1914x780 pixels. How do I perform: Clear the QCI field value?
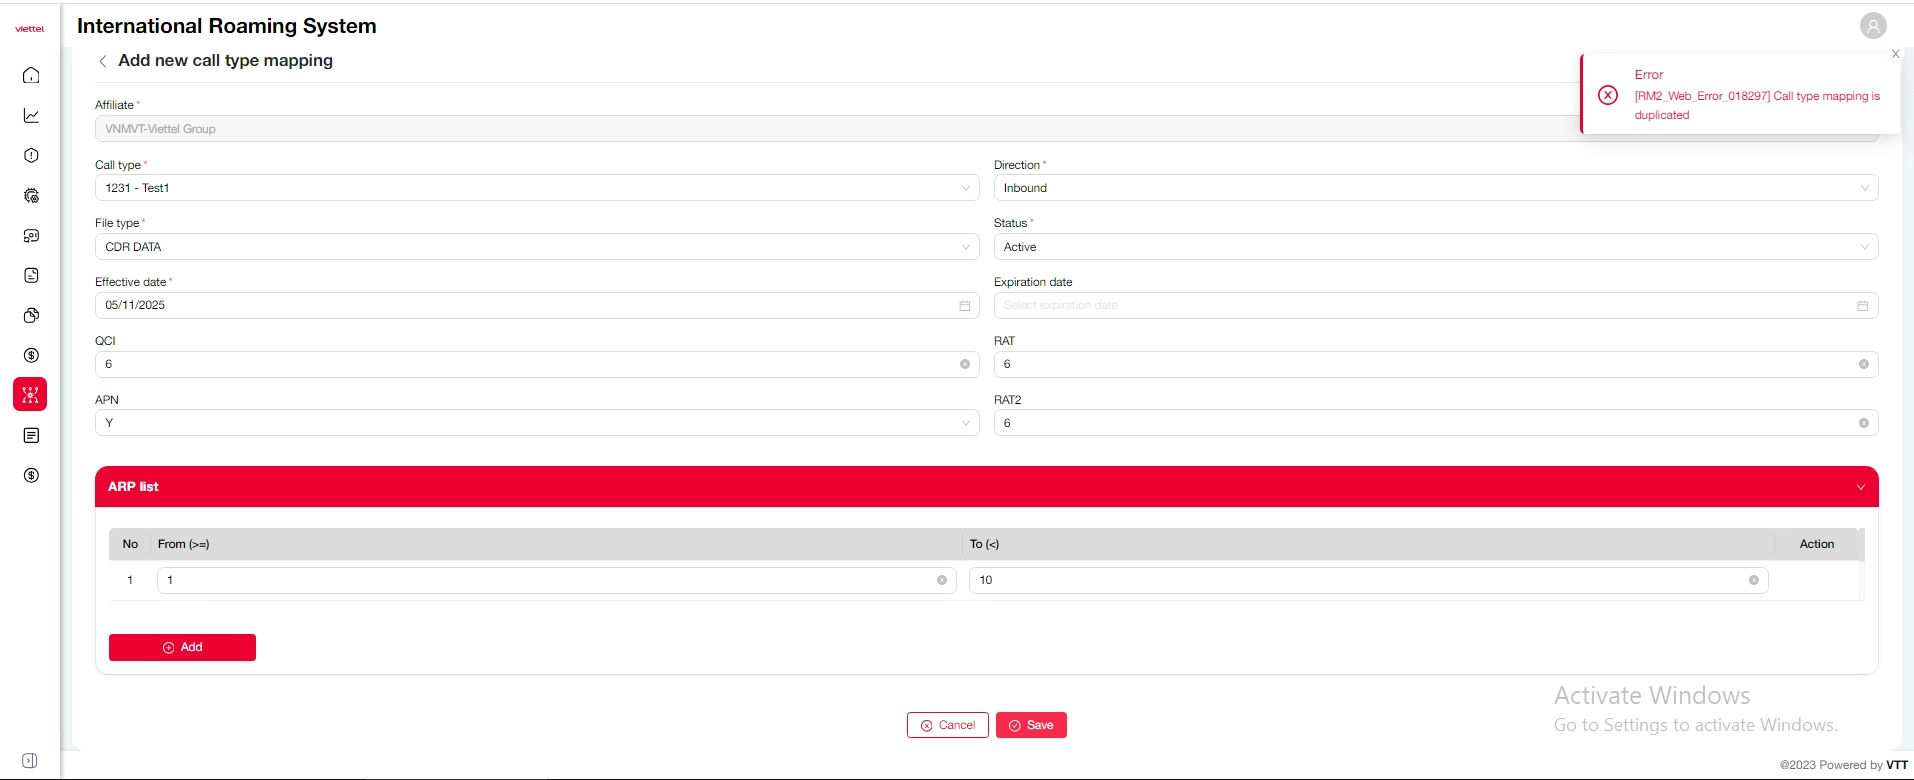pos(964,365)
